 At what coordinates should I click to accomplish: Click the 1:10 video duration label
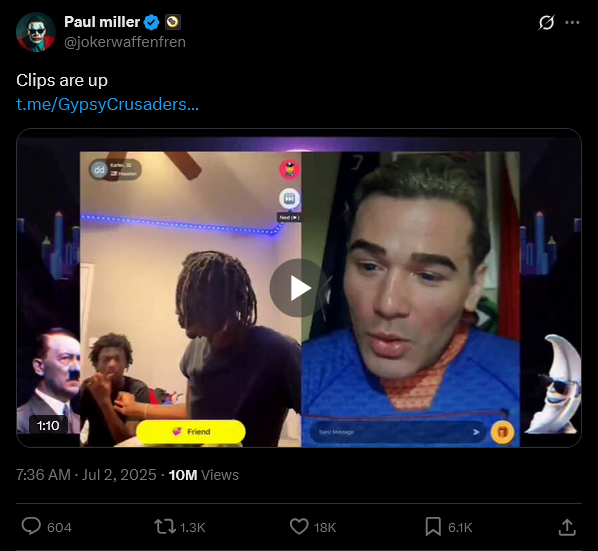click(48, 425)
